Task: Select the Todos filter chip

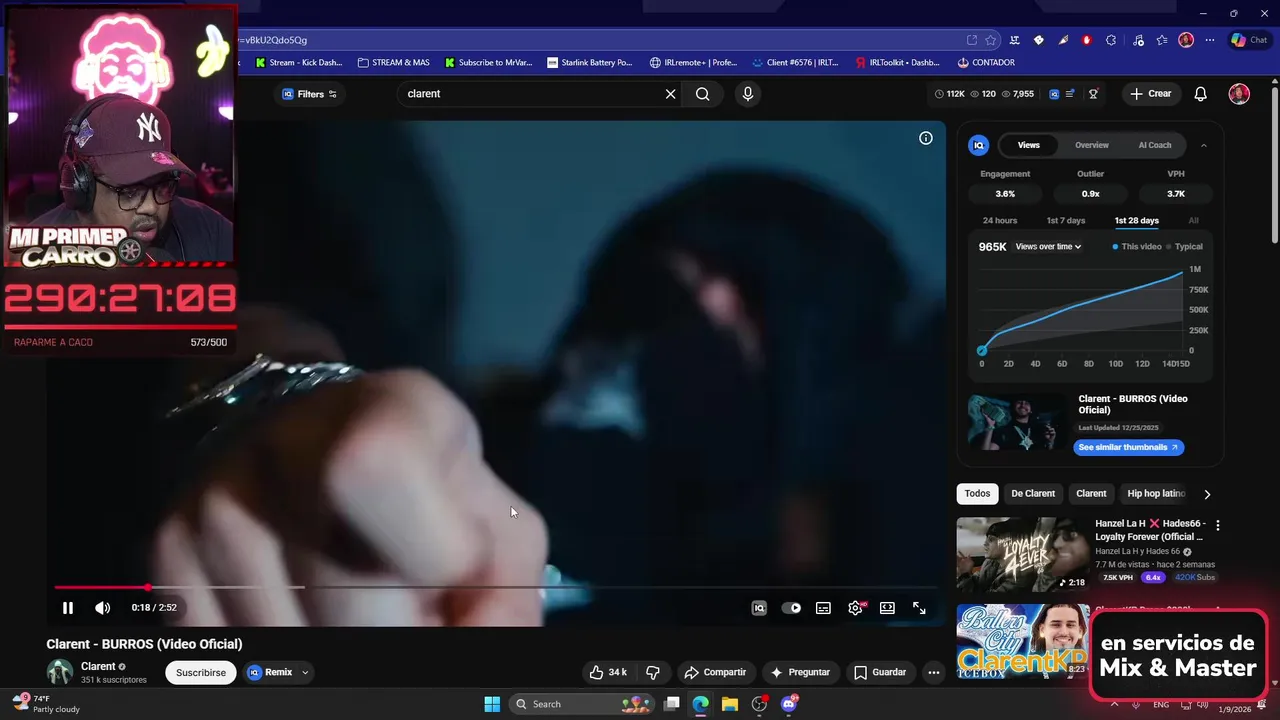Action: click(x=978, y=494)
